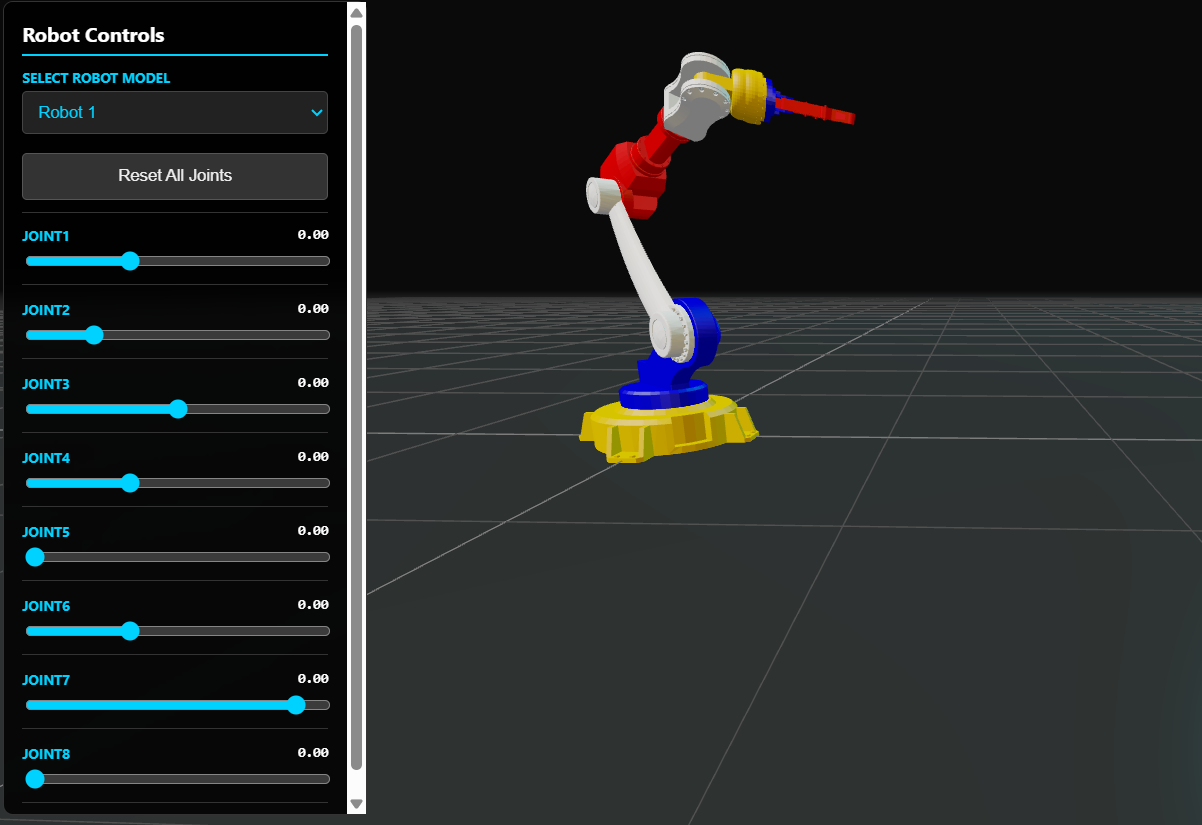Click the SELECT ROBOT MODEL label
The image size is (1202, 825).
(x=96, y=78)
